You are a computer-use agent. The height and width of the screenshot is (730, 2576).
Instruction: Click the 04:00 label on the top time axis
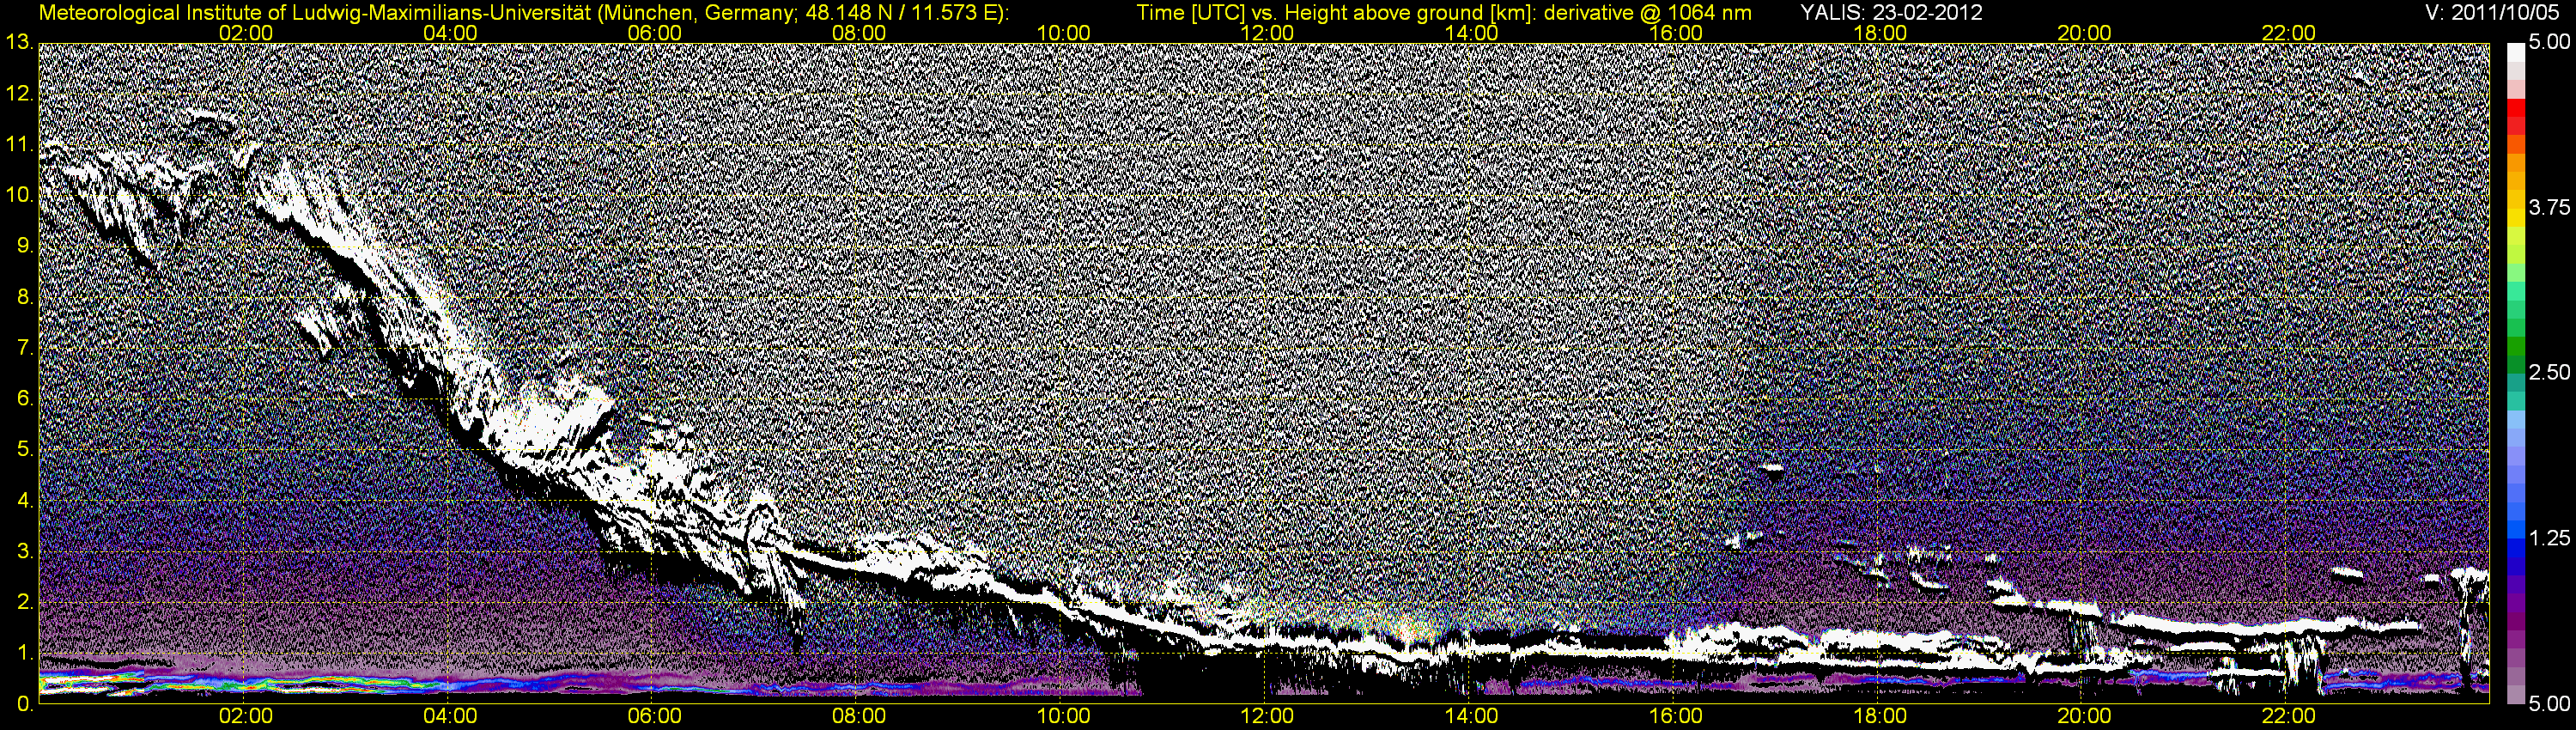(450, 33)
